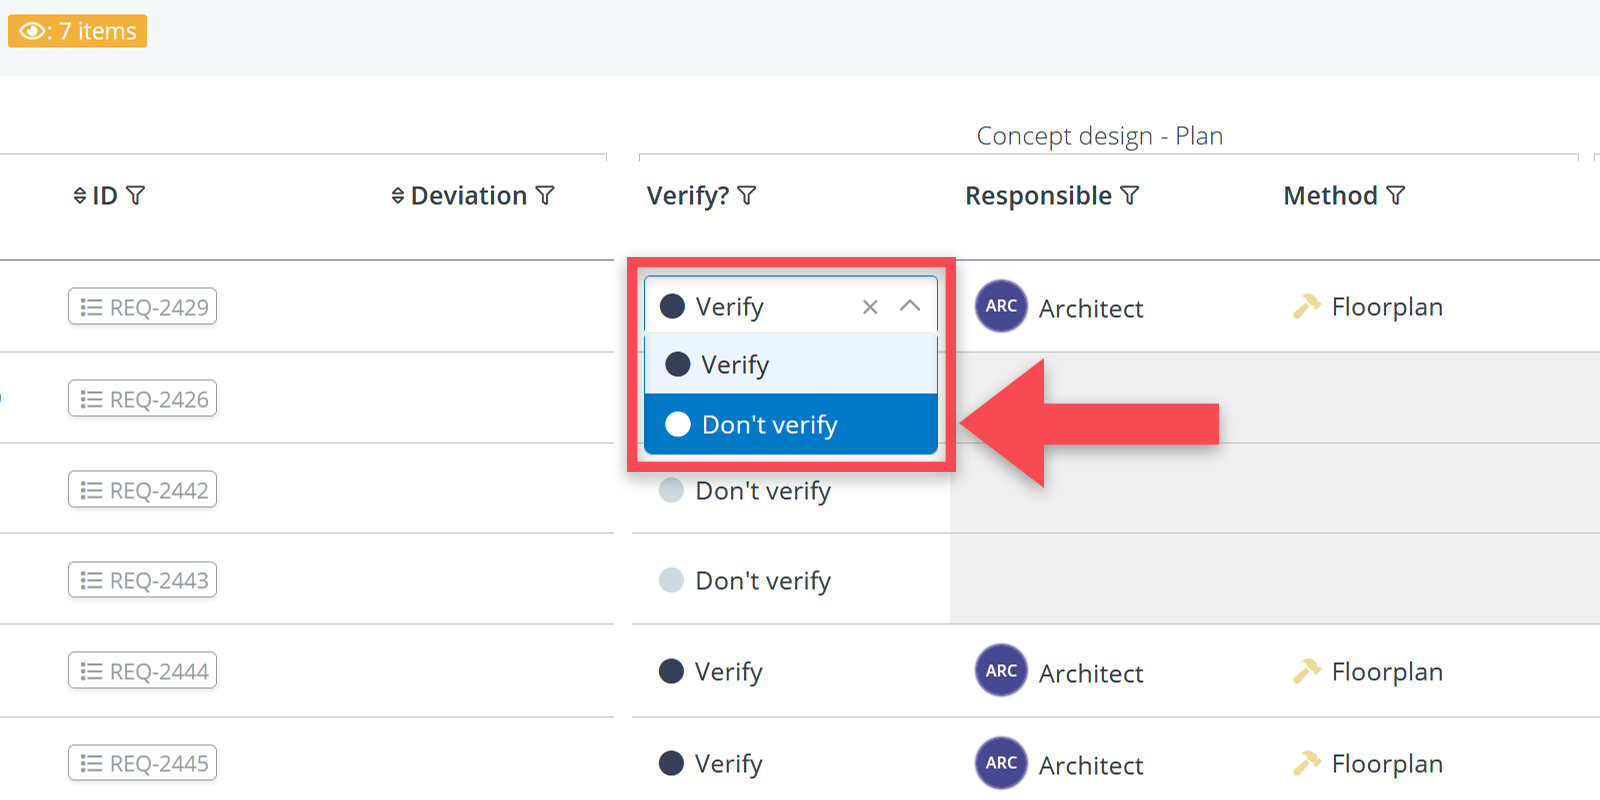The image size is (1600, 800).
Task: Click the filter icon next to ID
Action: pos(136,196)
